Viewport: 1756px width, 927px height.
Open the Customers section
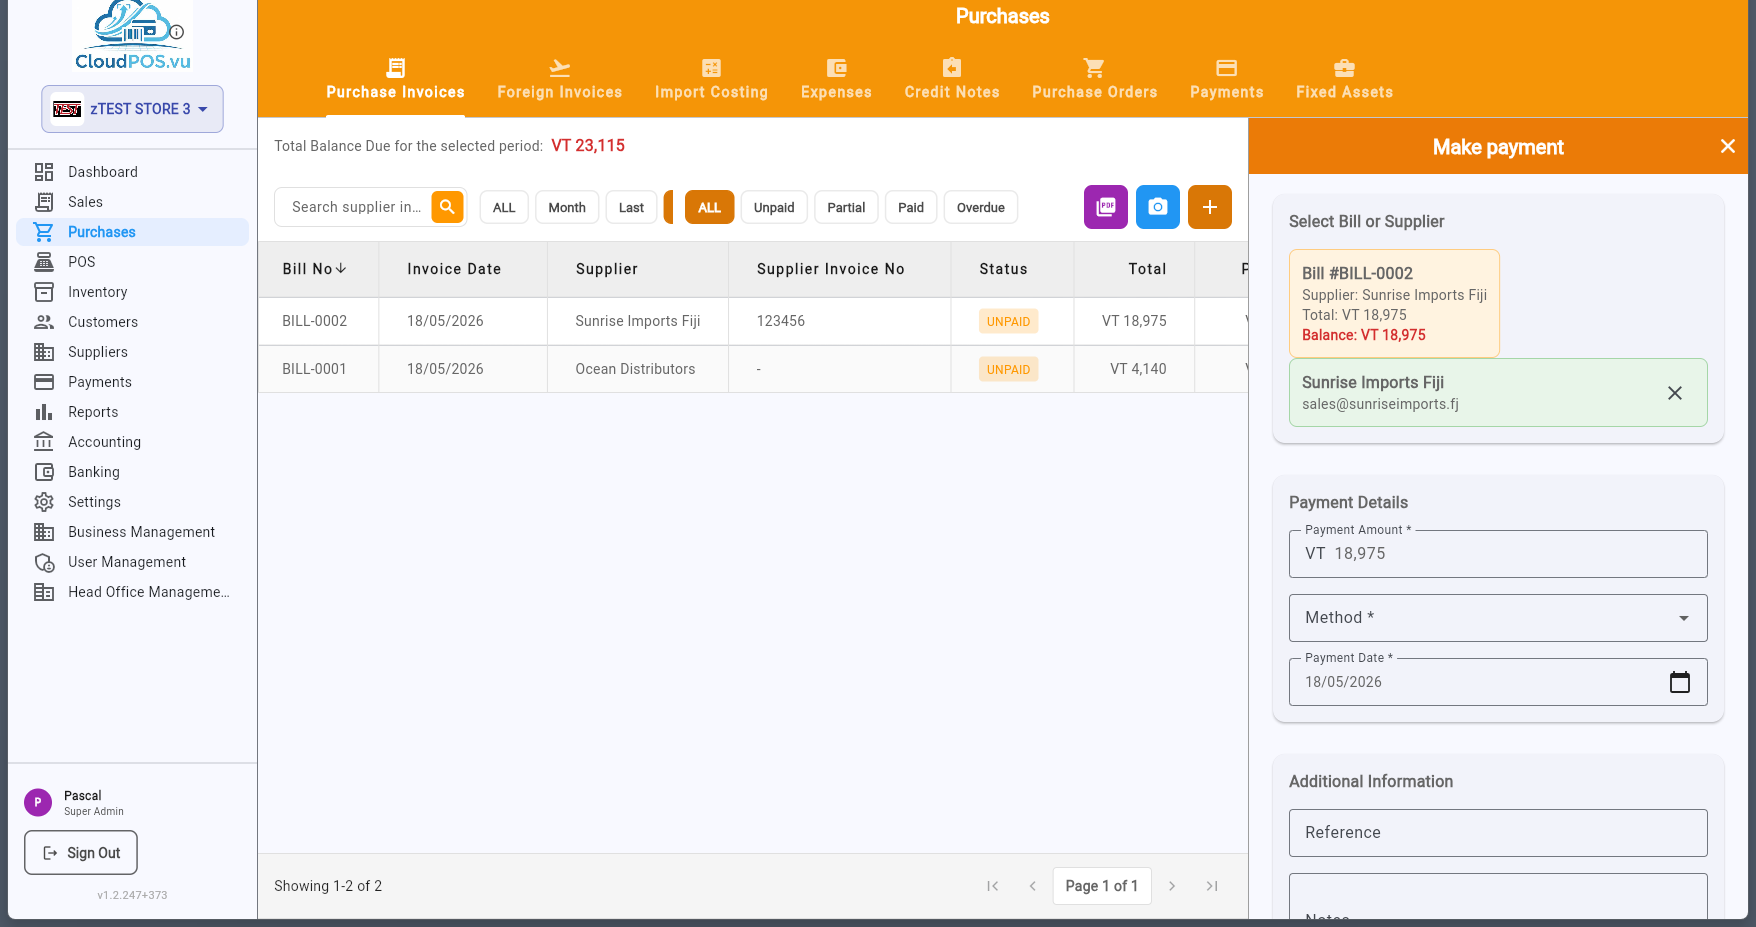132,322
